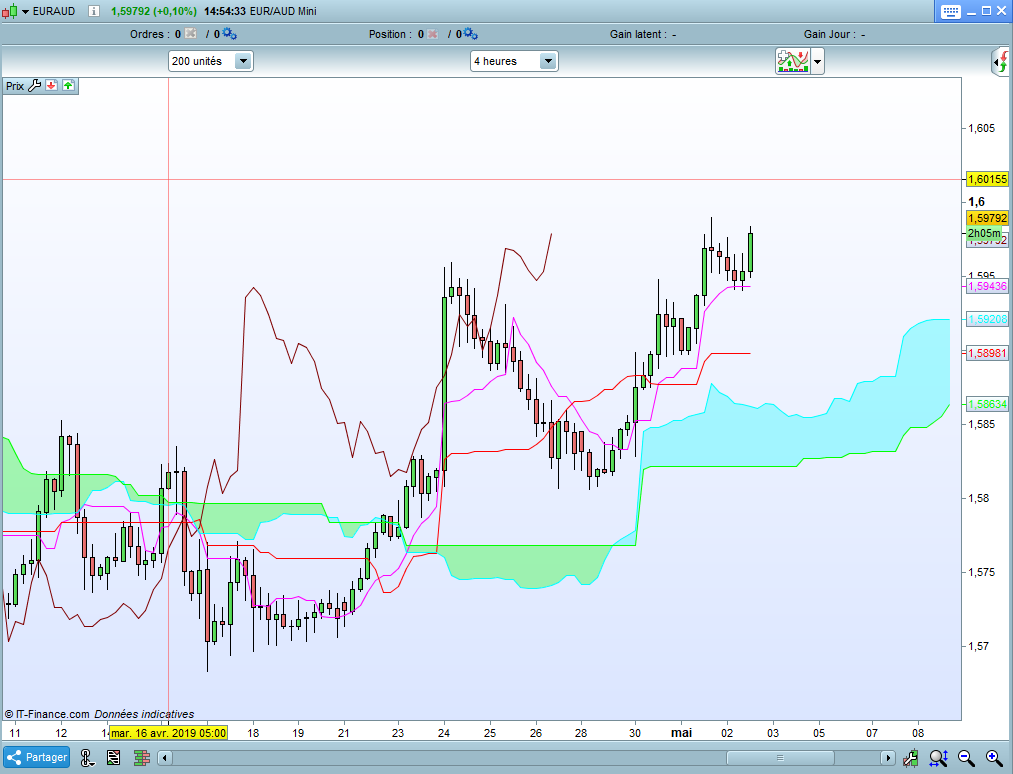Zoom out with the minus magnifier
The image size is (1013, 774).
(966, 757)
